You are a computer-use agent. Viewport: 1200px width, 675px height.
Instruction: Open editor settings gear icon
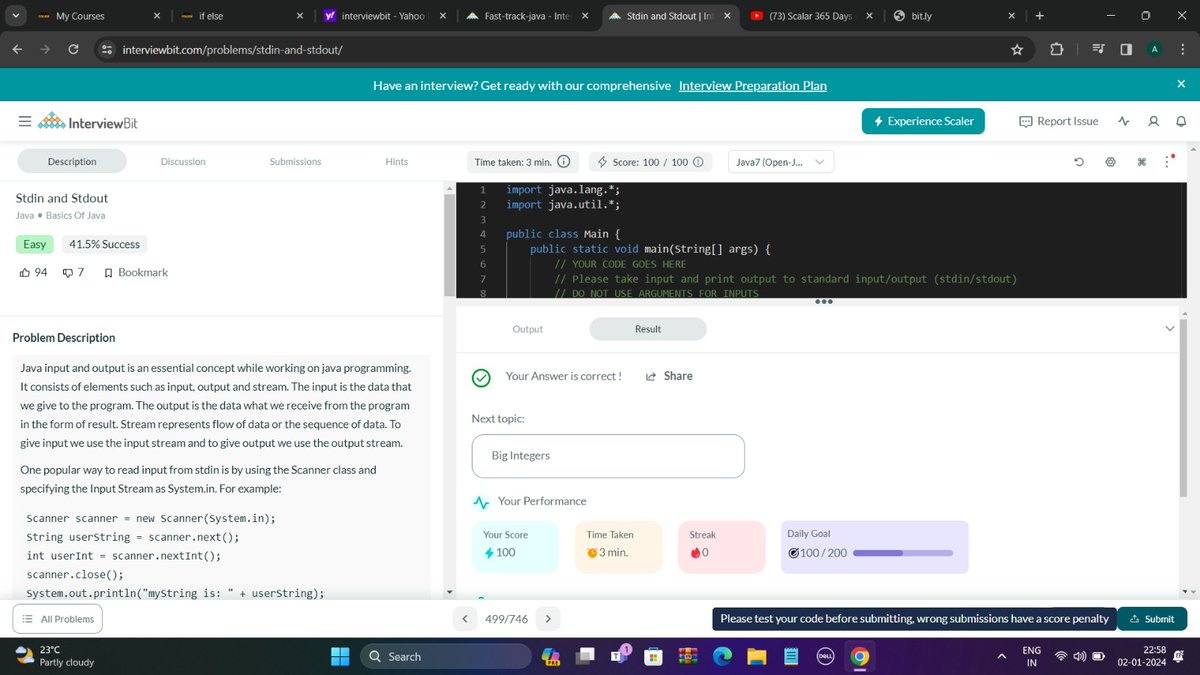coord(1110,162)
